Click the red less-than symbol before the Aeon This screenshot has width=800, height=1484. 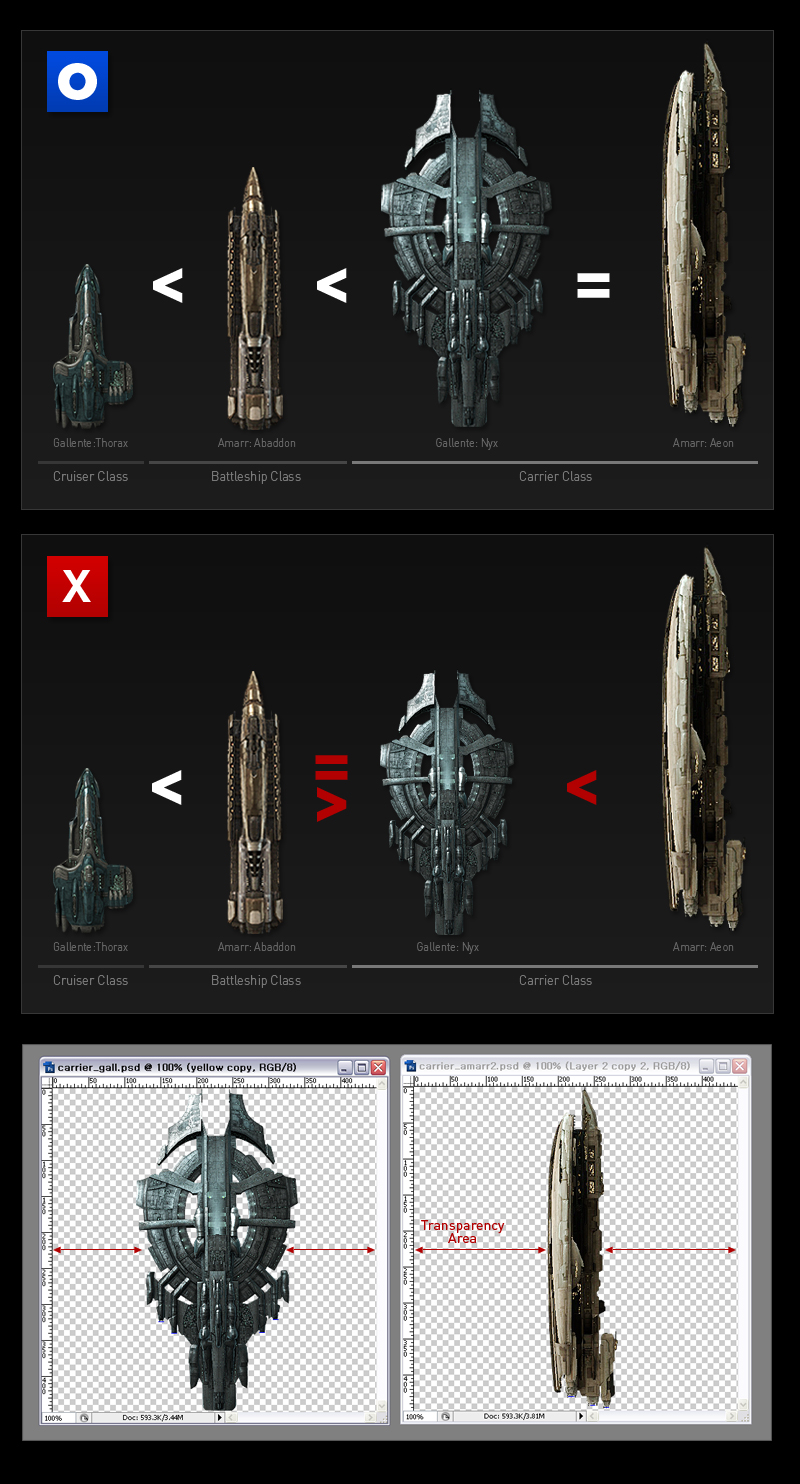click(583, 789)
